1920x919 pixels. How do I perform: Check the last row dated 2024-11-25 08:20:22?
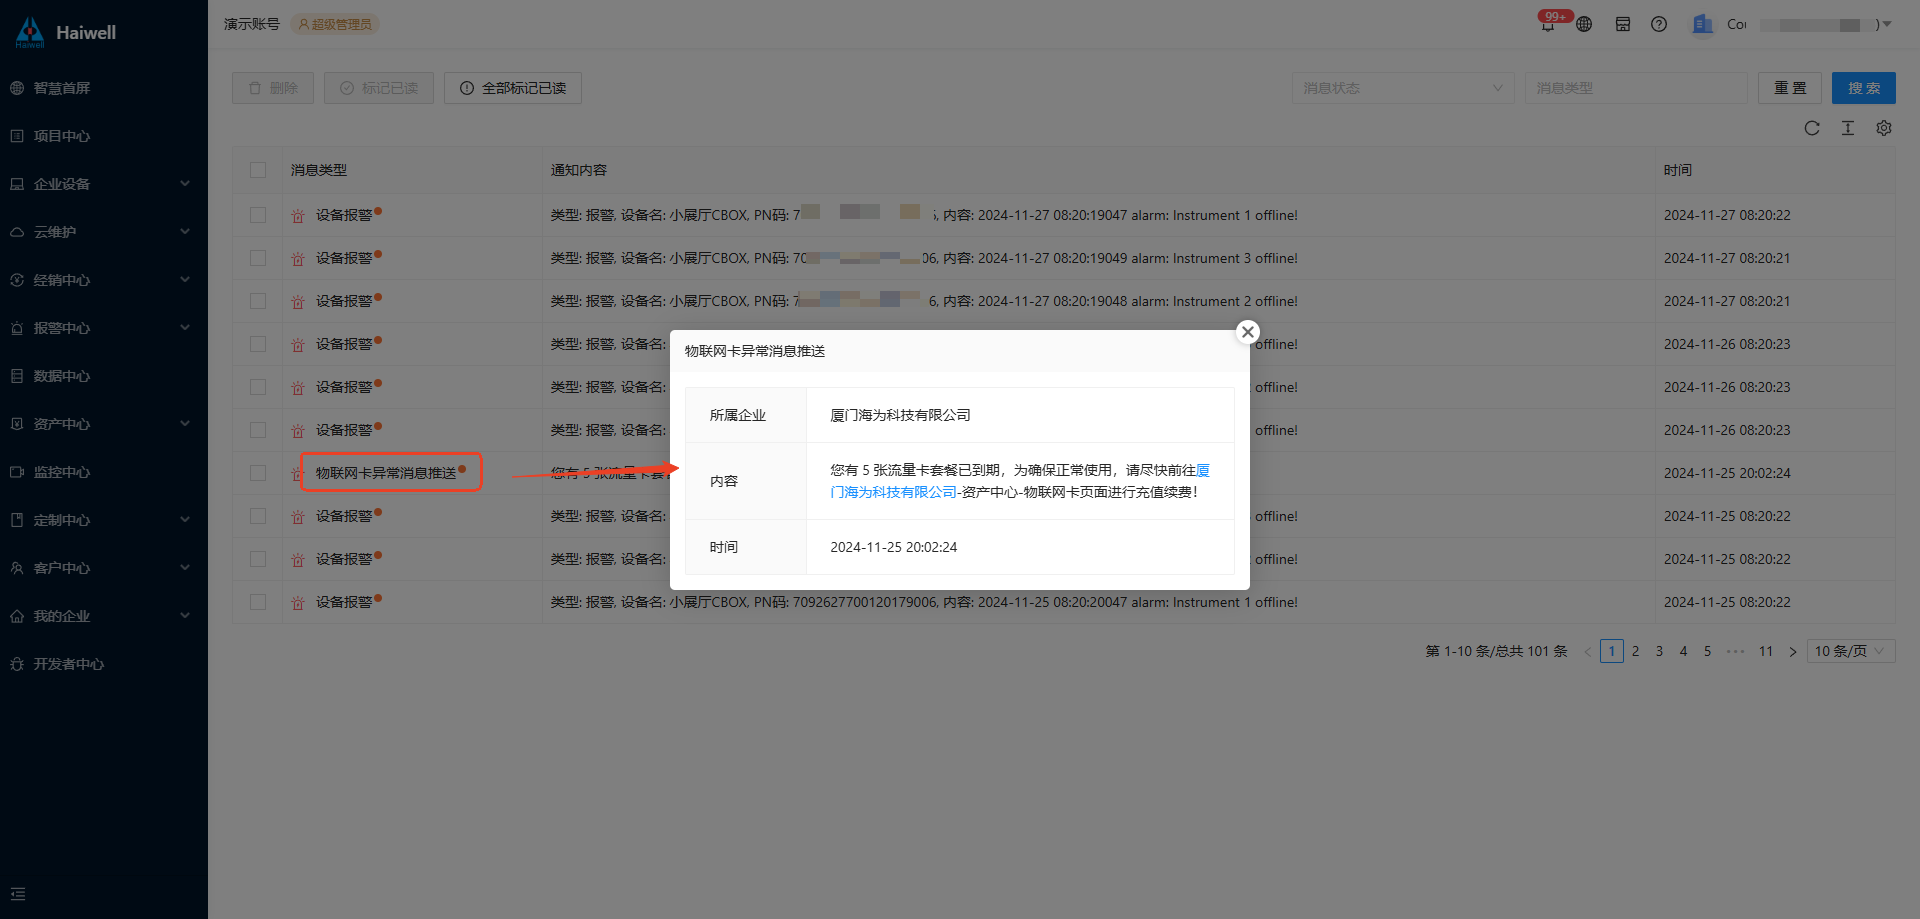[x=258, y=602]
